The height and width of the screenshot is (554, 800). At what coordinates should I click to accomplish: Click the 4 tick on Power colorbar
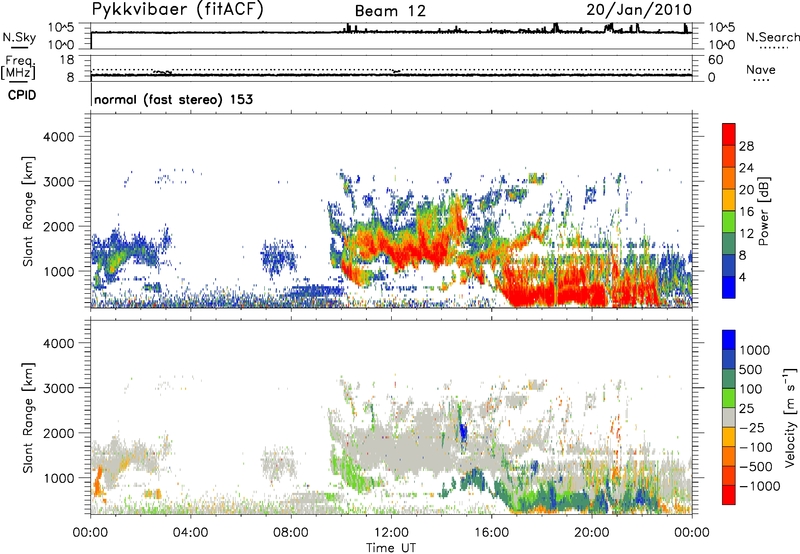743,277
